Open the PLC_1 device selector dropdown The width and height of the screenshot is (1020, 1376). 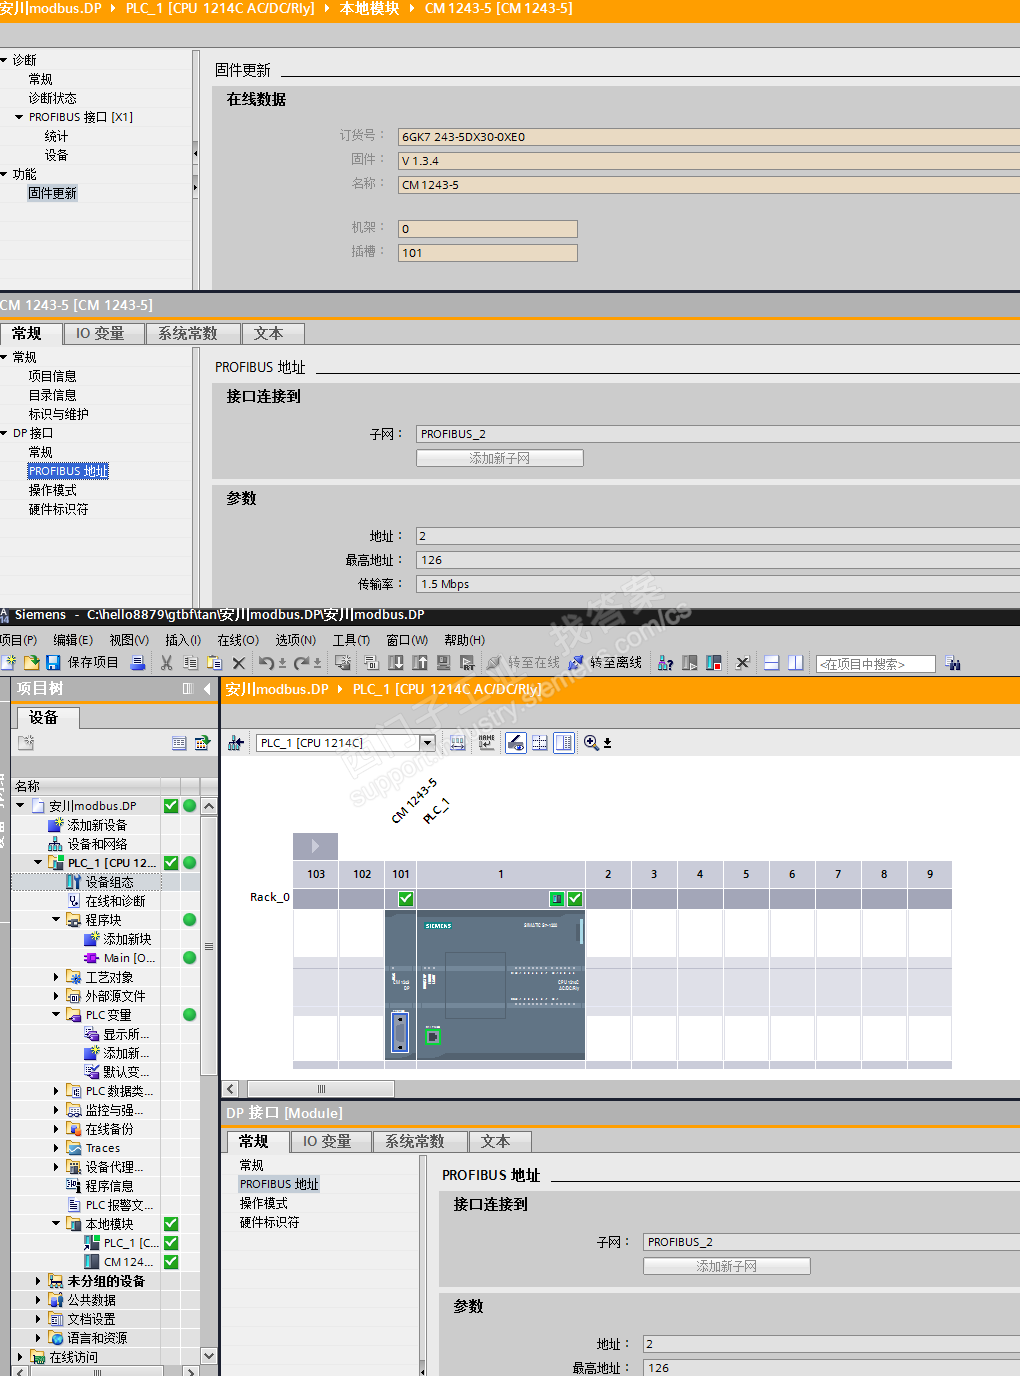pyautogui.click(x=428, y=743)
